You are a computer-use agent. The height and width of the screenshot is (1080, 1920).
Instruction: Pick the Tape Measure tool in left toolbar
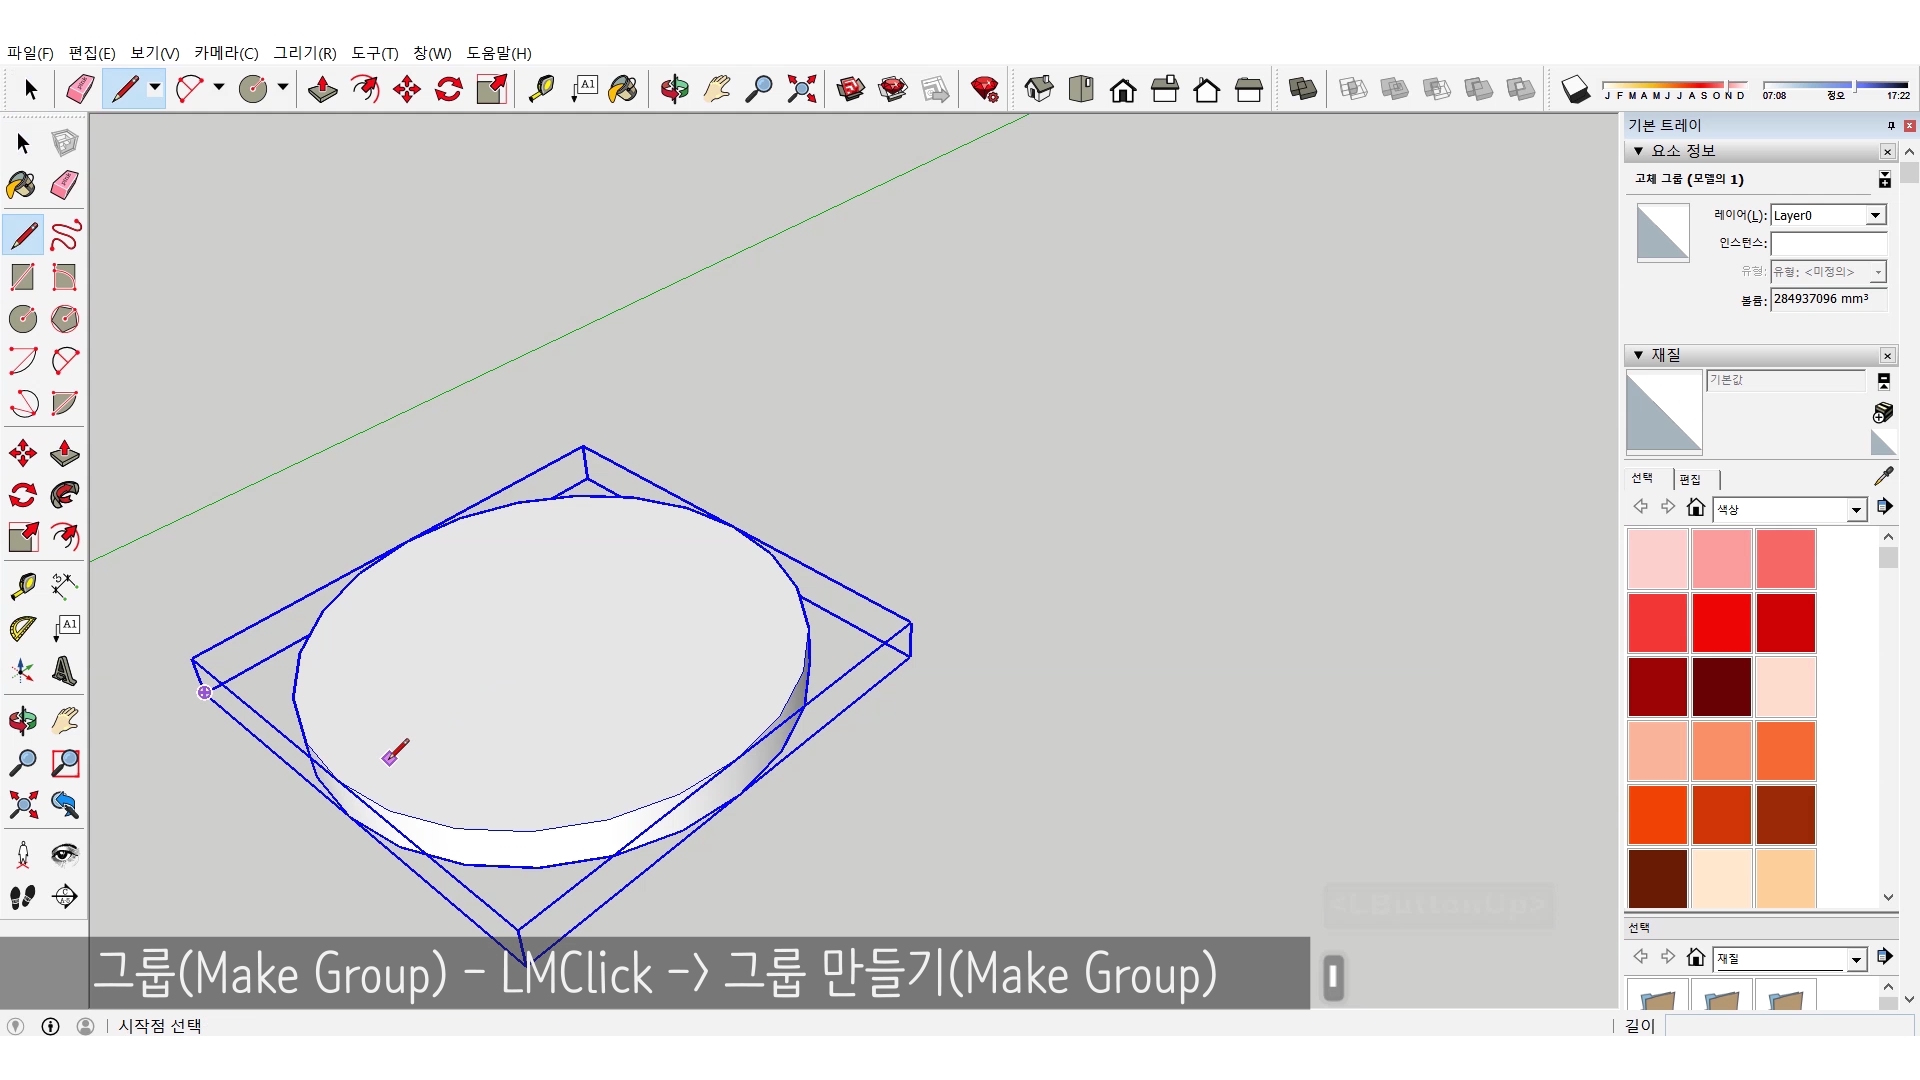[22, 585]
